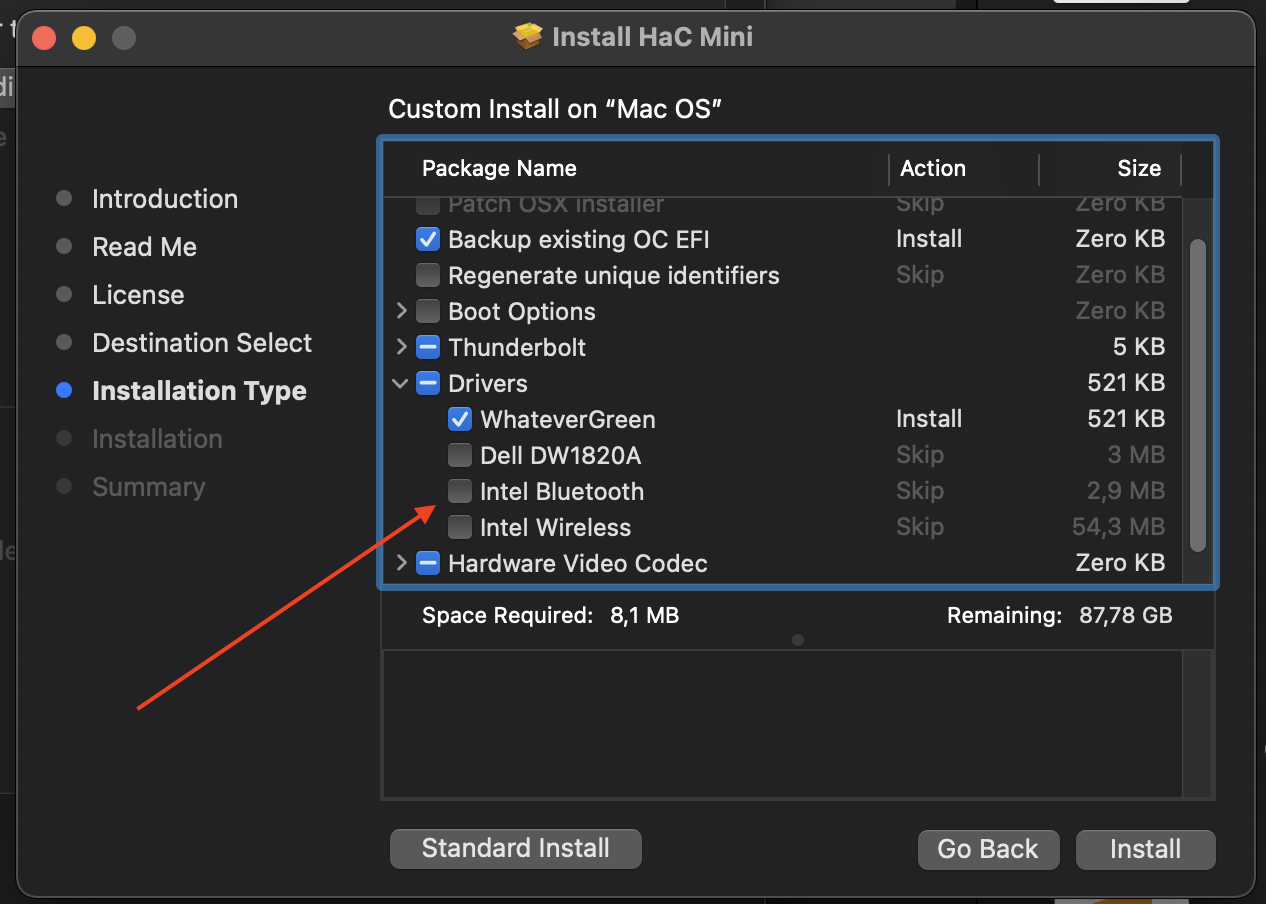Click the Thunderbolt row label
Image resolution: width=1266 pixels, height=904 pixels.
(x=517, y=347)
